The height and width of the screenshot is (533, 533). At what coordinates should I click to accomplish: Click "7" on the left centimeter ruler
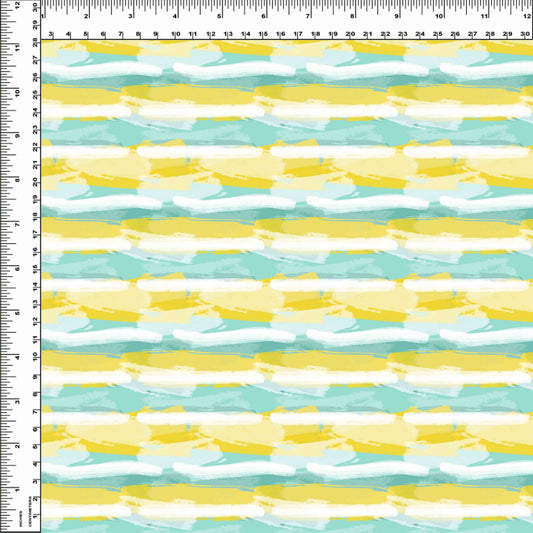35,411
